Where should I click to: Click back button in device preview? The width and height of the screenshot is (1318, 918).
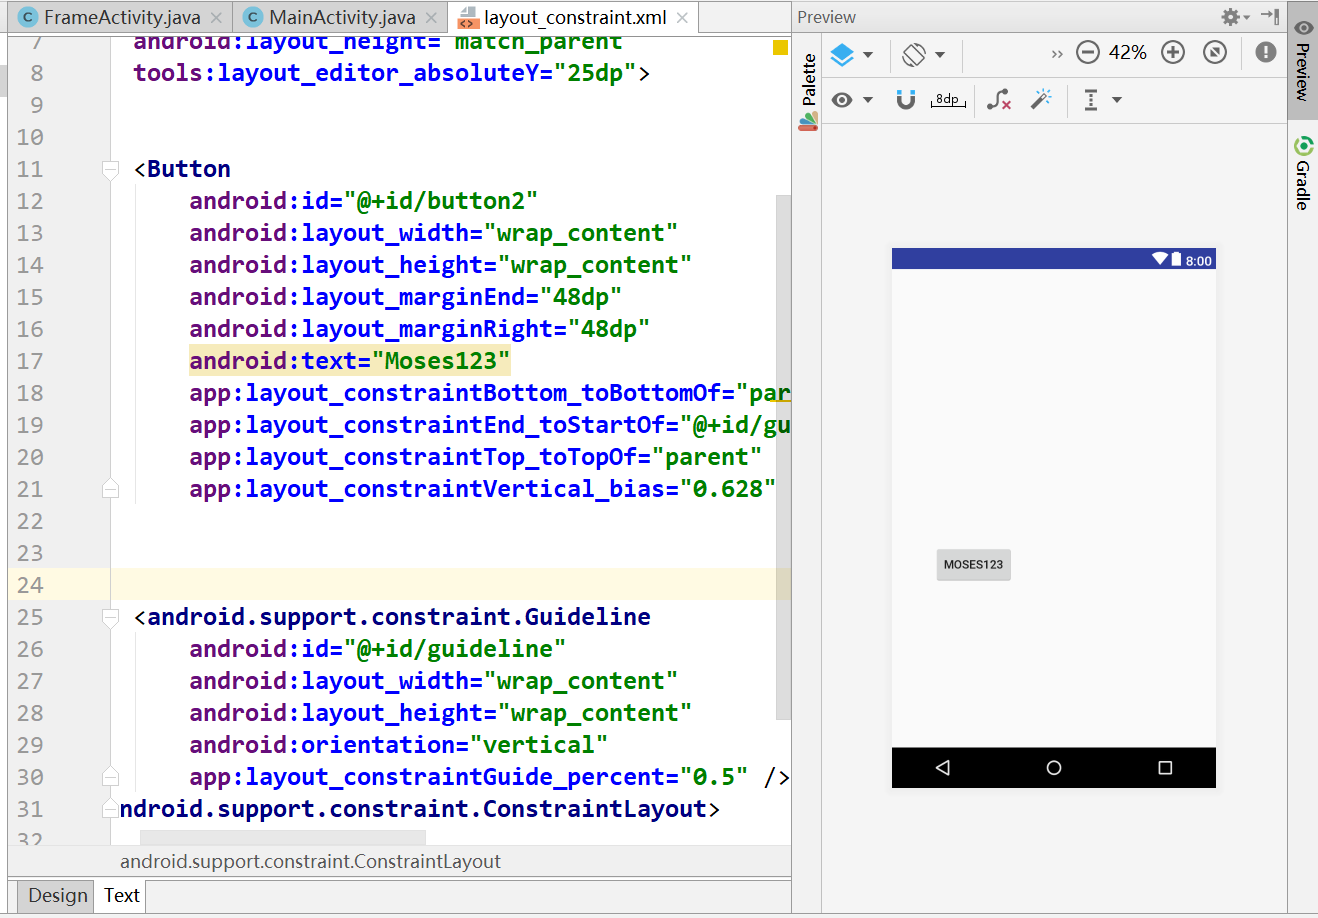click(x=942, y=768)
